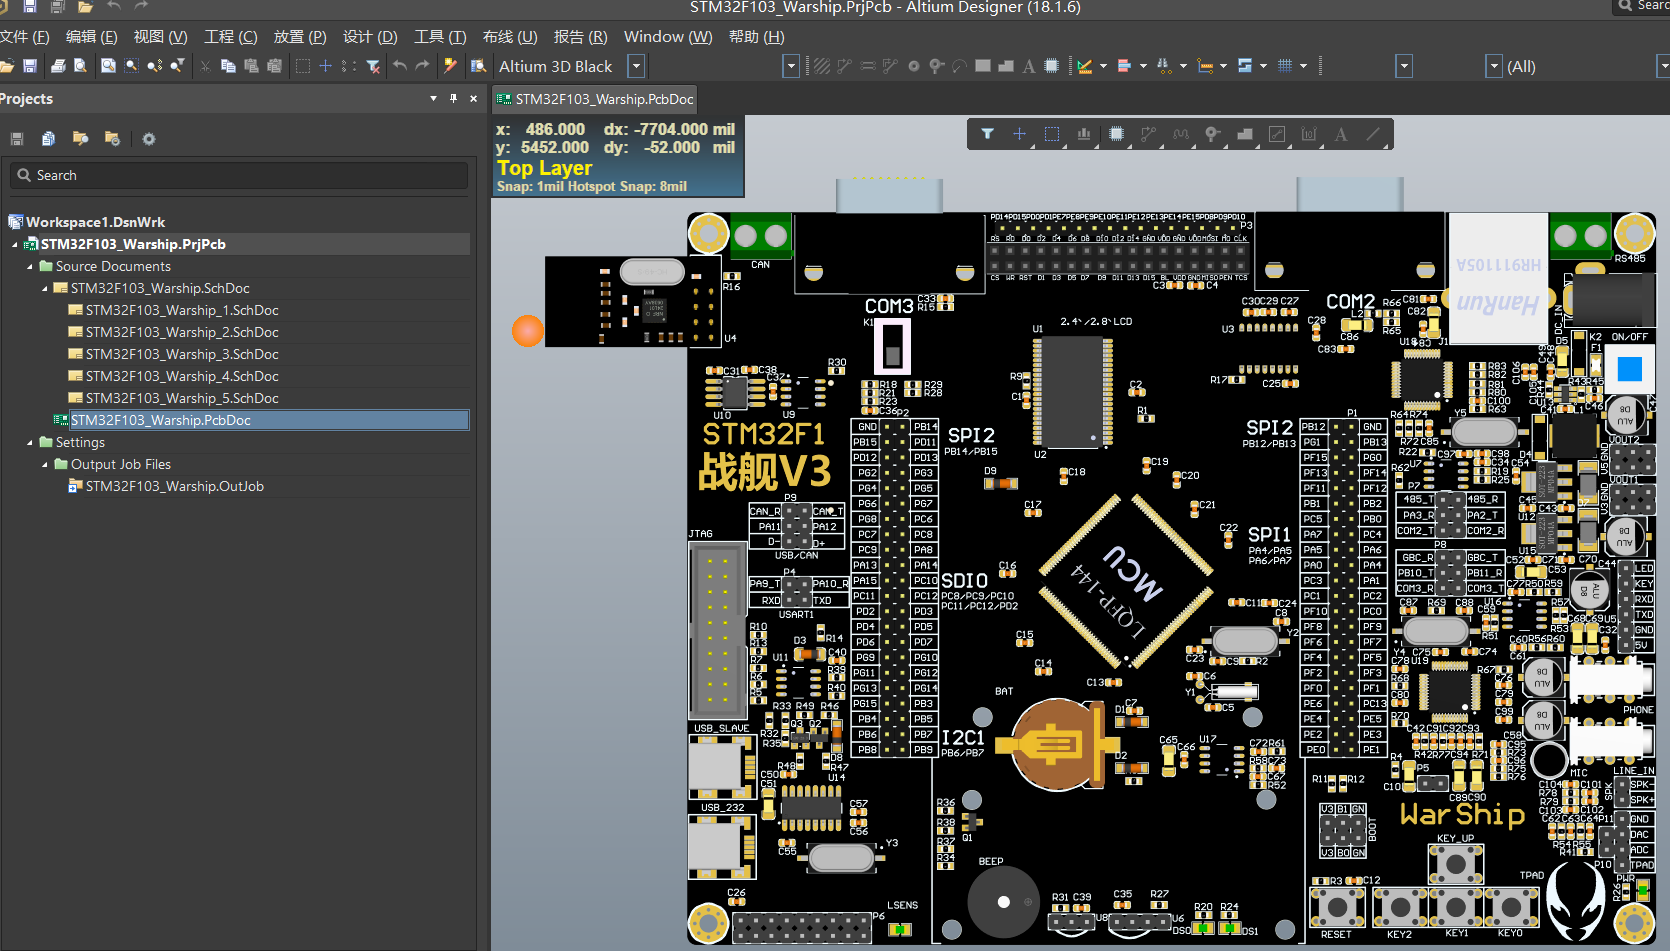Select the place component chip tool in active bar

[x=1116, y=134]
